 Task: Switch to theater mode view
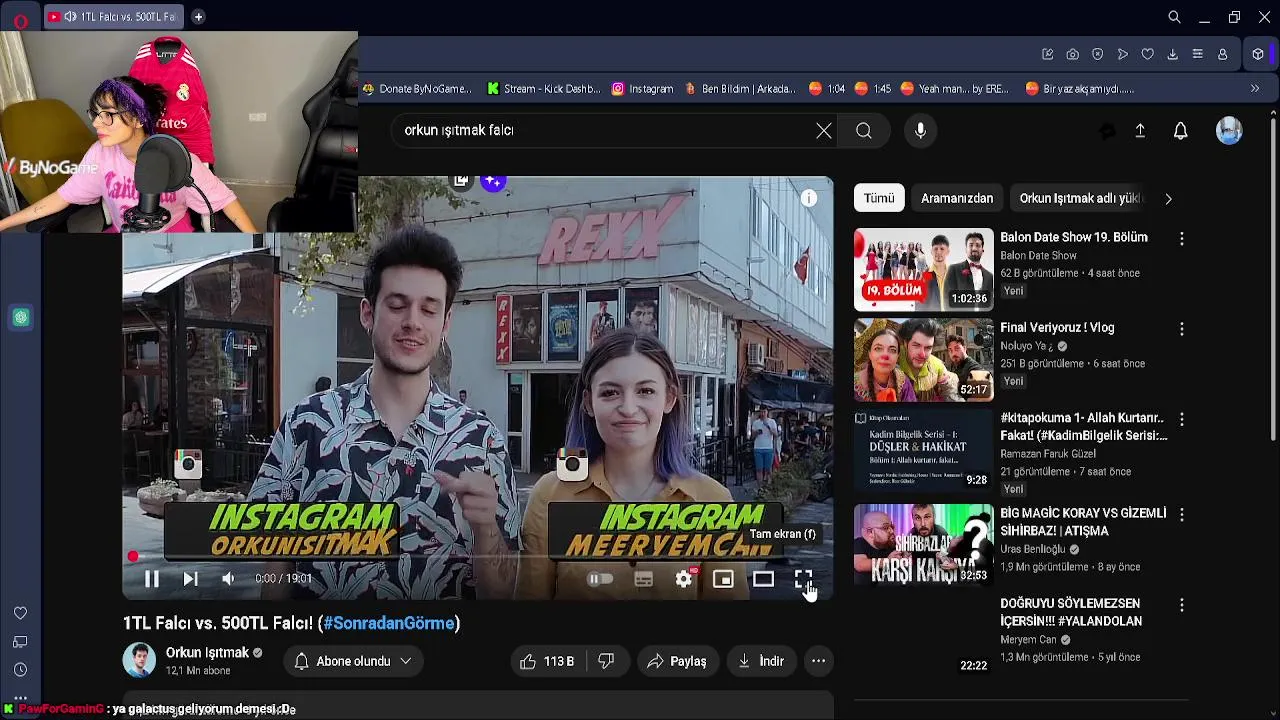pos(763,578)
